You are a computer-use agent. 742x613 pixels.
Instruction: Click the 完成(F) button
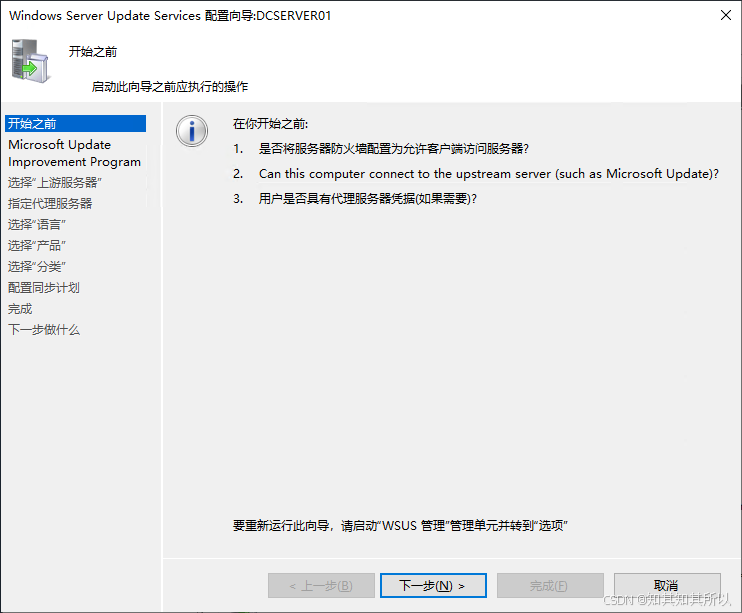point(550,586)
